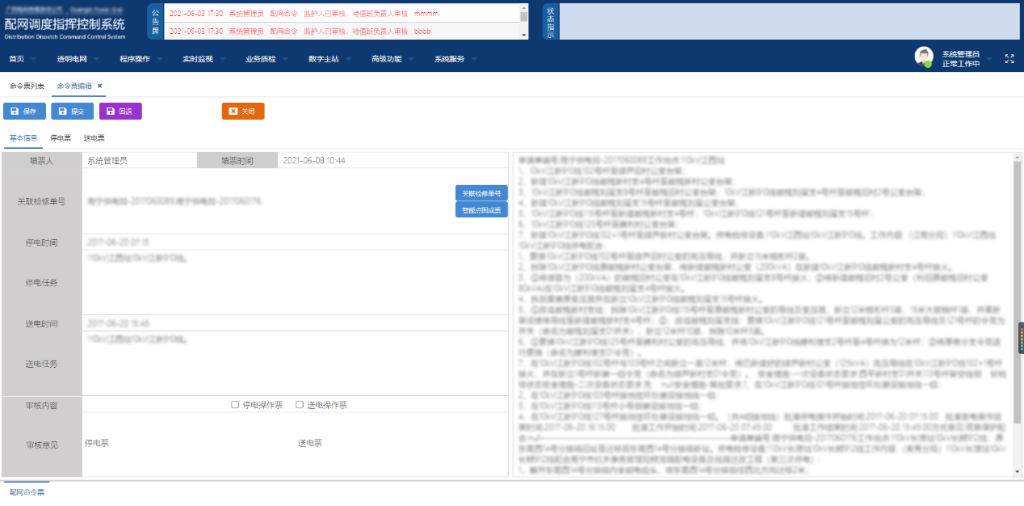Open the 系统服务 dropdown menu
Viewport: 1024px width, 506px height.
453,59
